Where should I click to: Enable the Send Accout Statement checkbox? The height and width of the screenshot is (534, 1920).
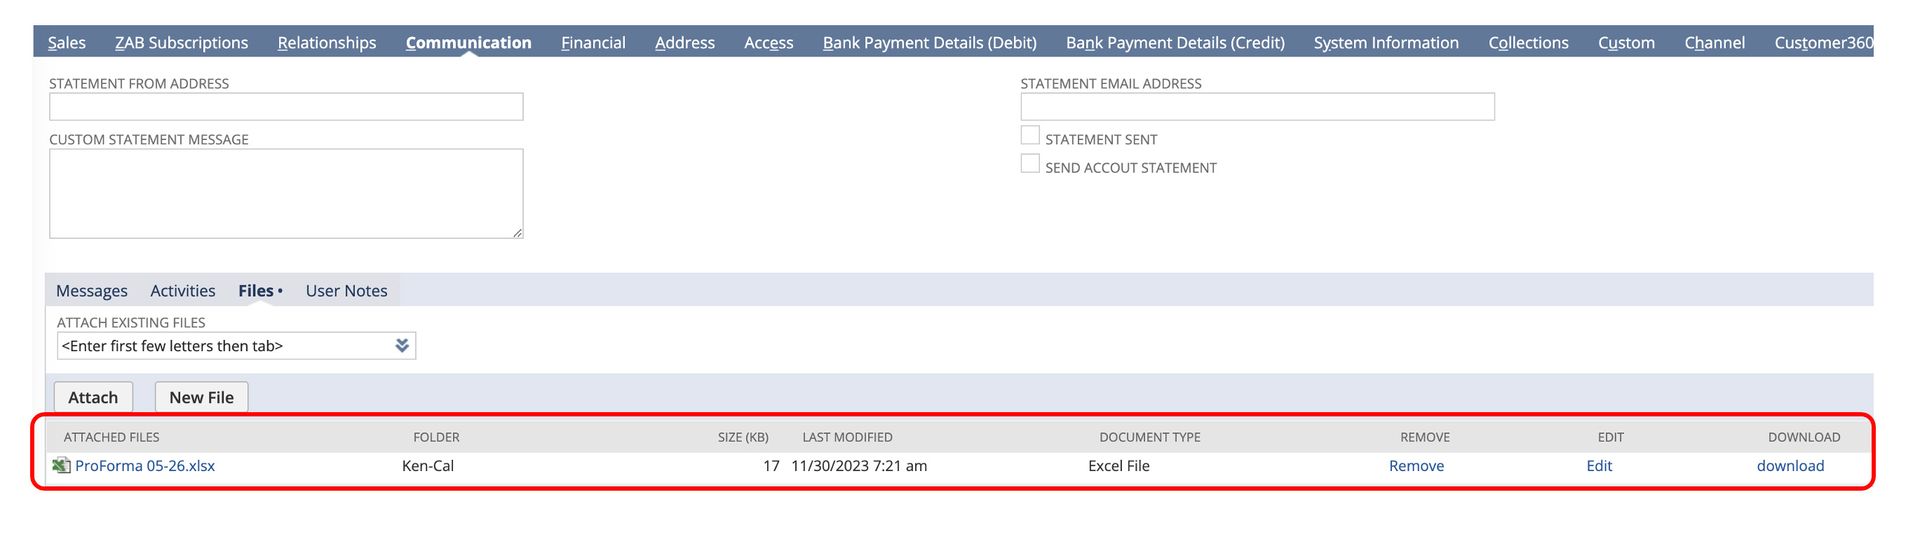(x=1030, y=164)
